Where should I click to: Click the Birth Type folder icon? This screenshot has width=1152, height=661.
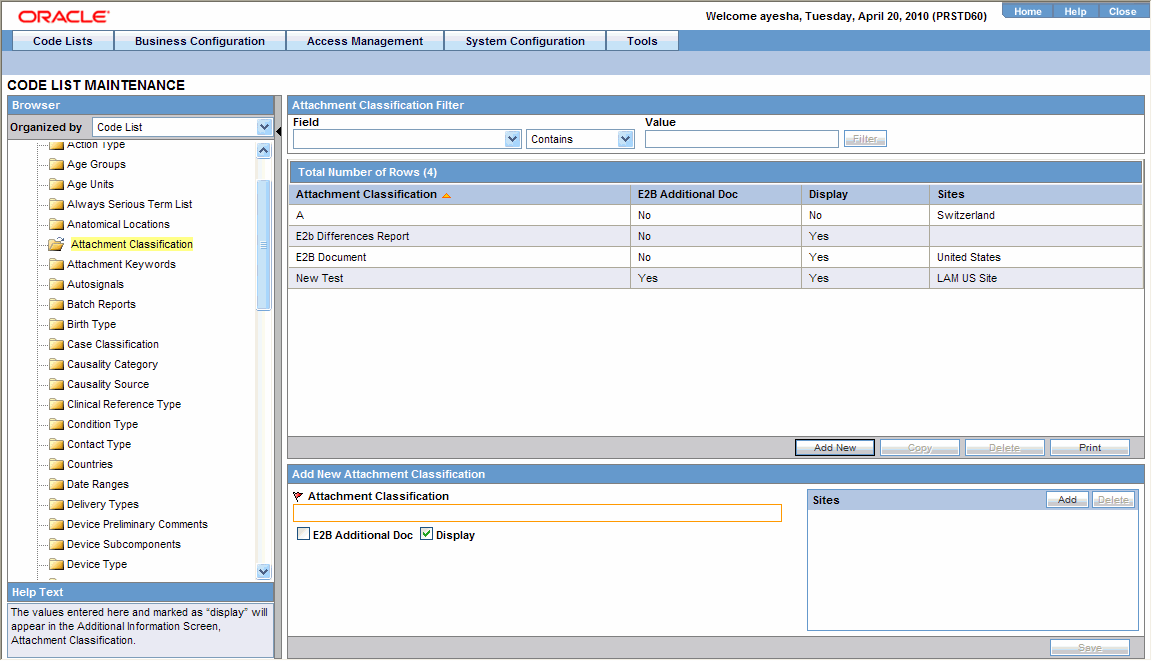click(x=57, y=324)
